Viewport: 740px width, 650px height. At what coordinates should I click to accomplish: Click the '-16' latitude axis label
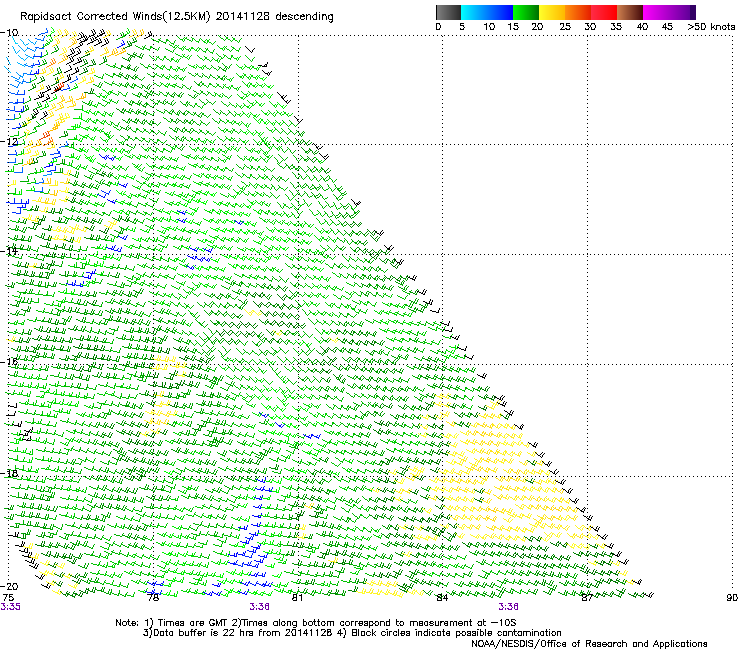coord(9,362)
